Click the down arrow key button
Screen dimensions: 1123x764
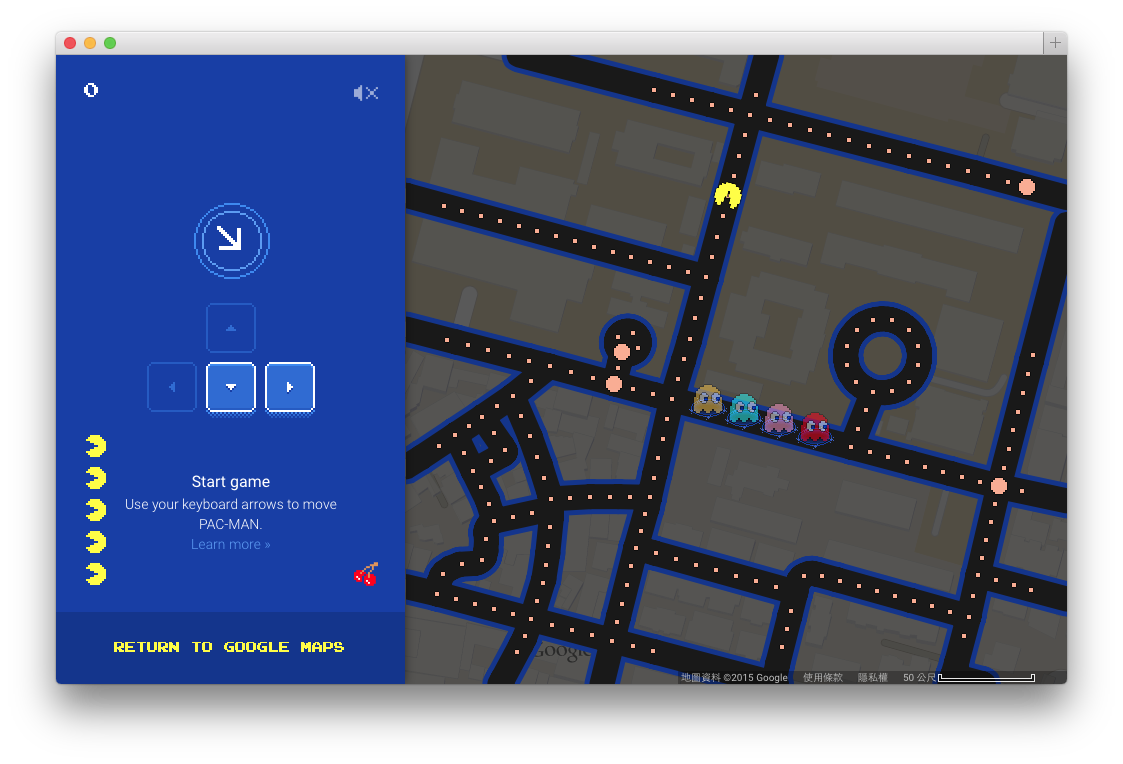[x=231, y=387]
